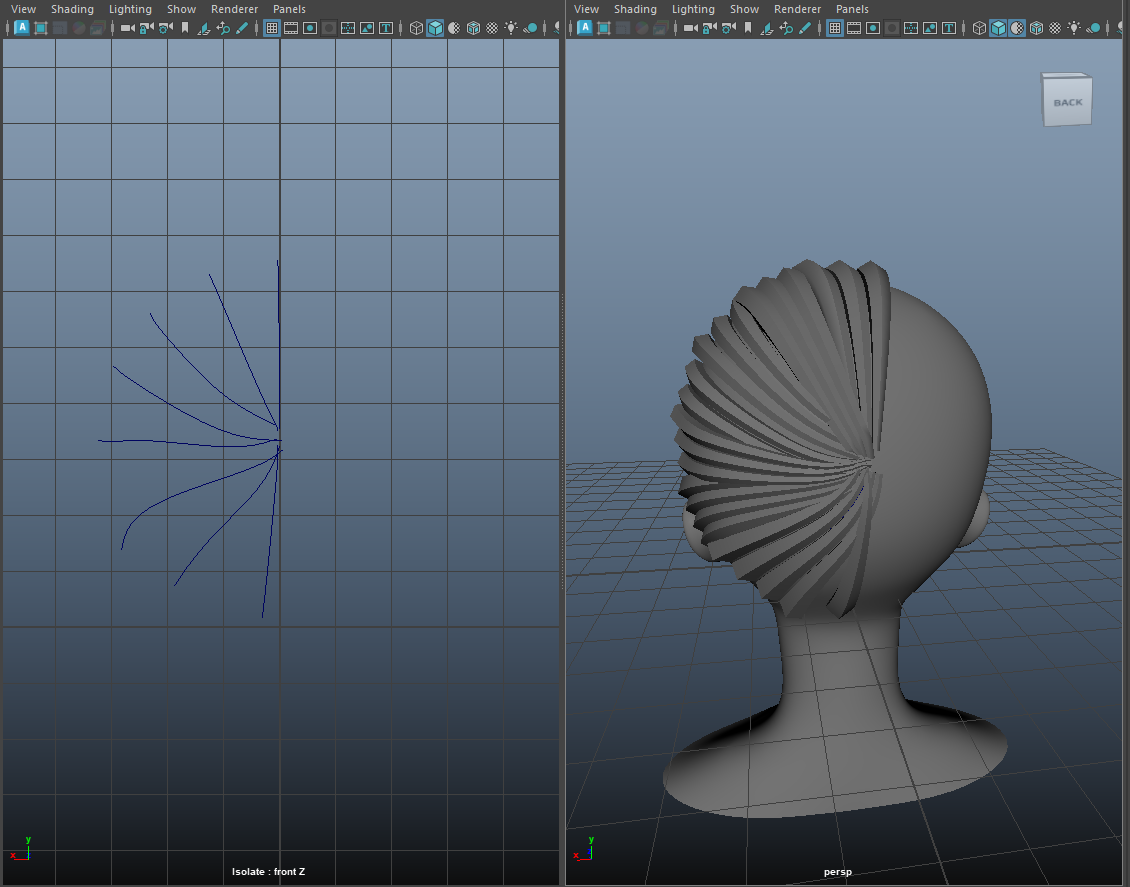Open the View menu in persp panel
The height and width of the screenshot is (887, 1130).
586,9
